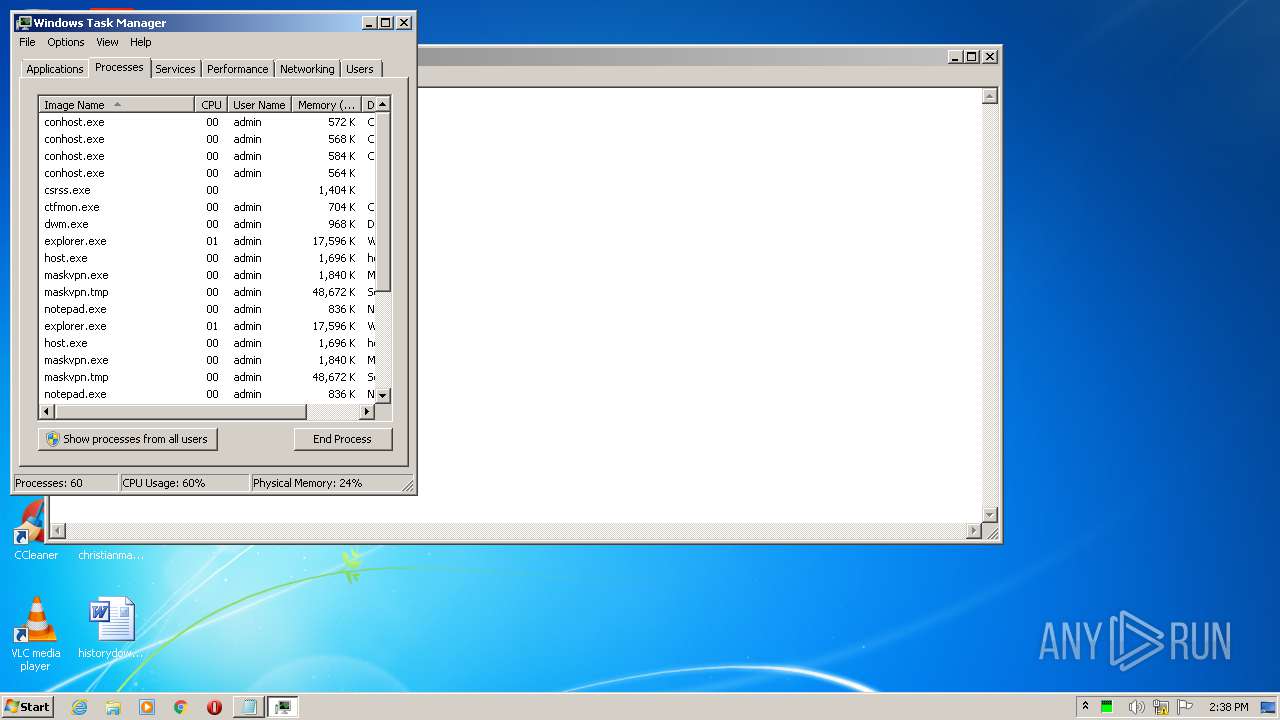Select the VLC media player desktop icon

coord(35,634)
